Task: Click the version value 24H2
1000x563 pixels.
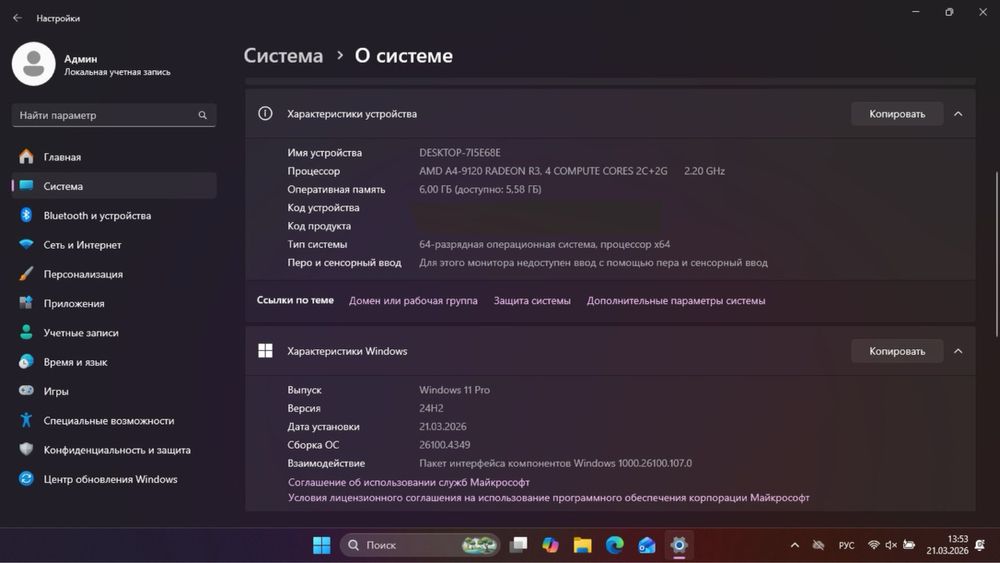Action: tap(431, 408)
